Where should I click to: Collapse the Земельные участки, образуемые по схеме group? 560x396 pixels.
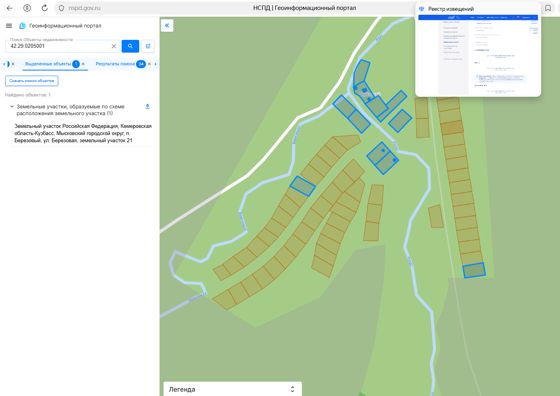point(12,106)
